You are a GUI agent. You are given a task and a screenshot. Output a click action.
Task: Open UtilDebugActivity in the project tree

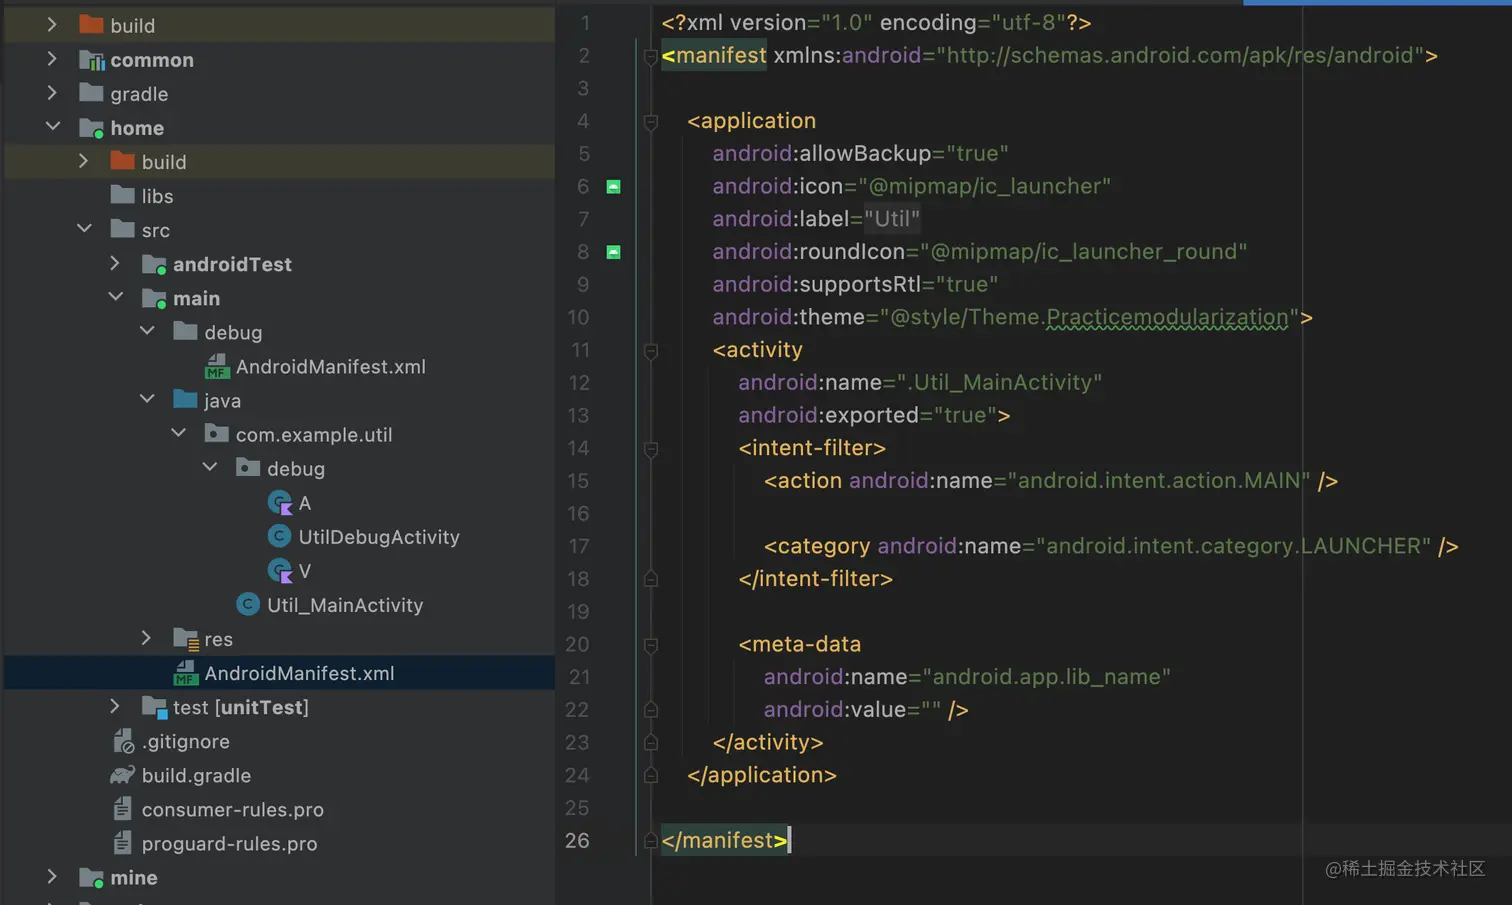coord(379,536)
